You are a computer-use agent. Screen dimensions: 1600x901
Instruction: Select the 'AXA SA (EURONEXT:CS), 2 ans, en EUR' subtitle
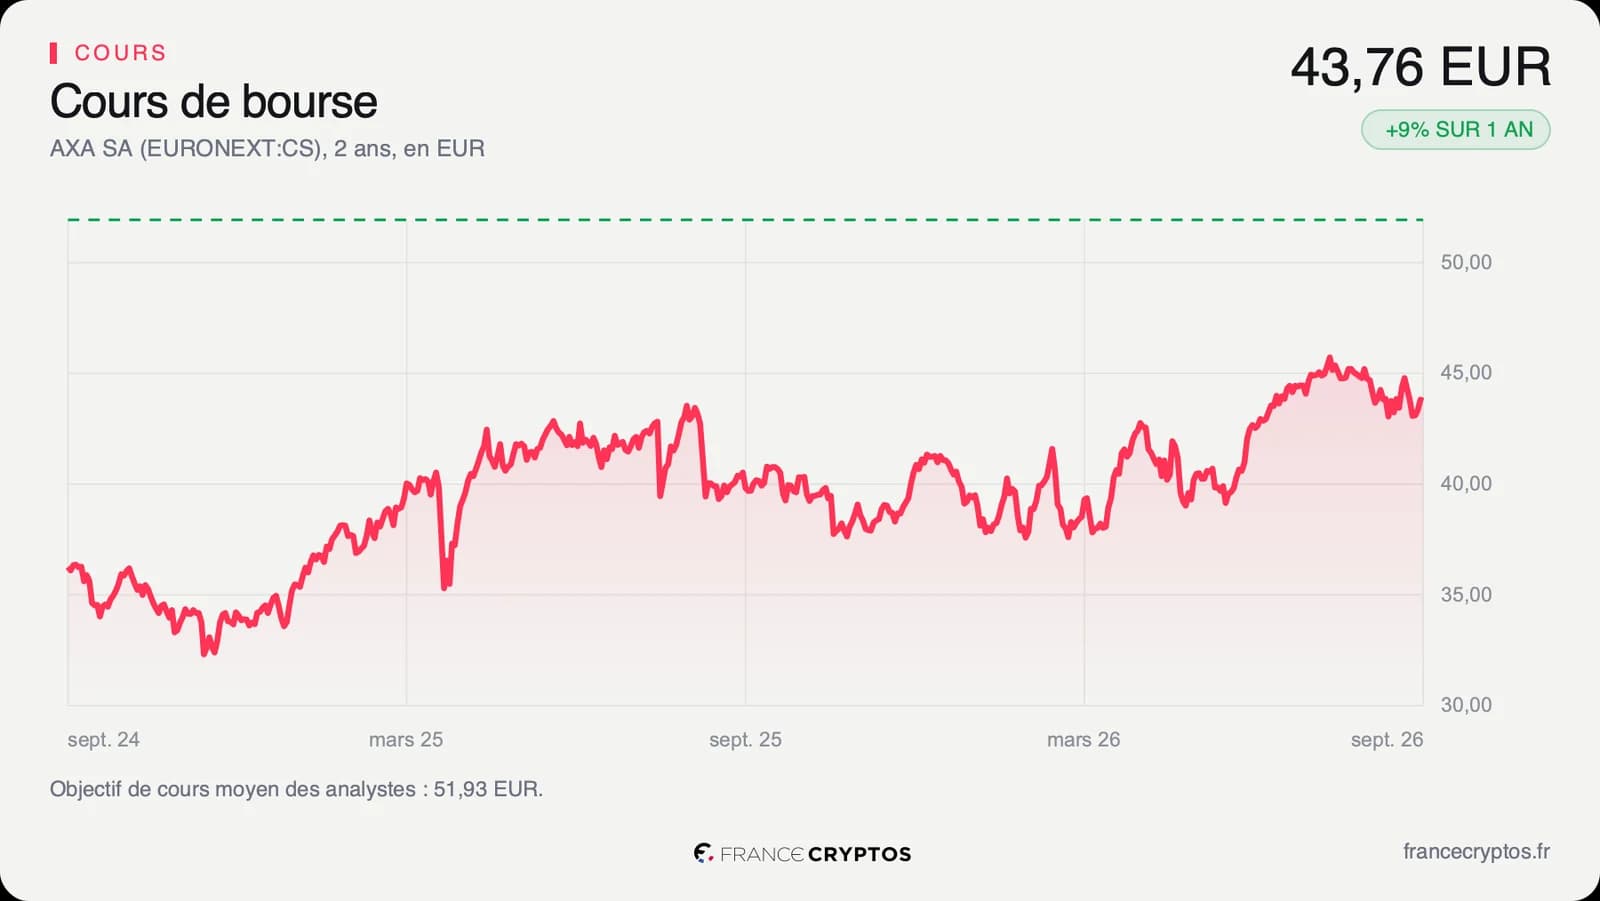coord(267,149)
